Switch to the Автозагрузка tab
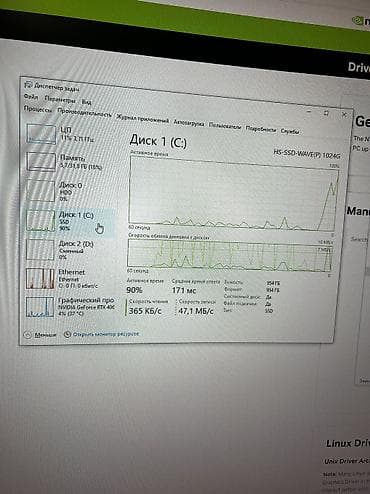This screenshot has height=494, width=370. (x=189, y=123)
